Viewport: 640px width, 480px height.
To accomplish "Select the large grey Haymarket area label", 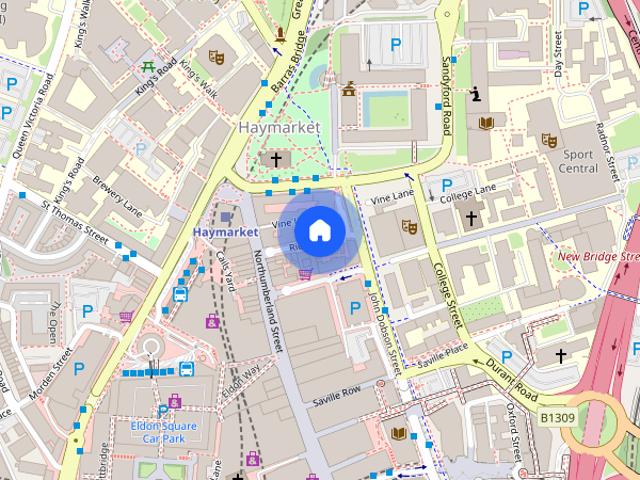I will pyautogui.click(x=279, y=128).
